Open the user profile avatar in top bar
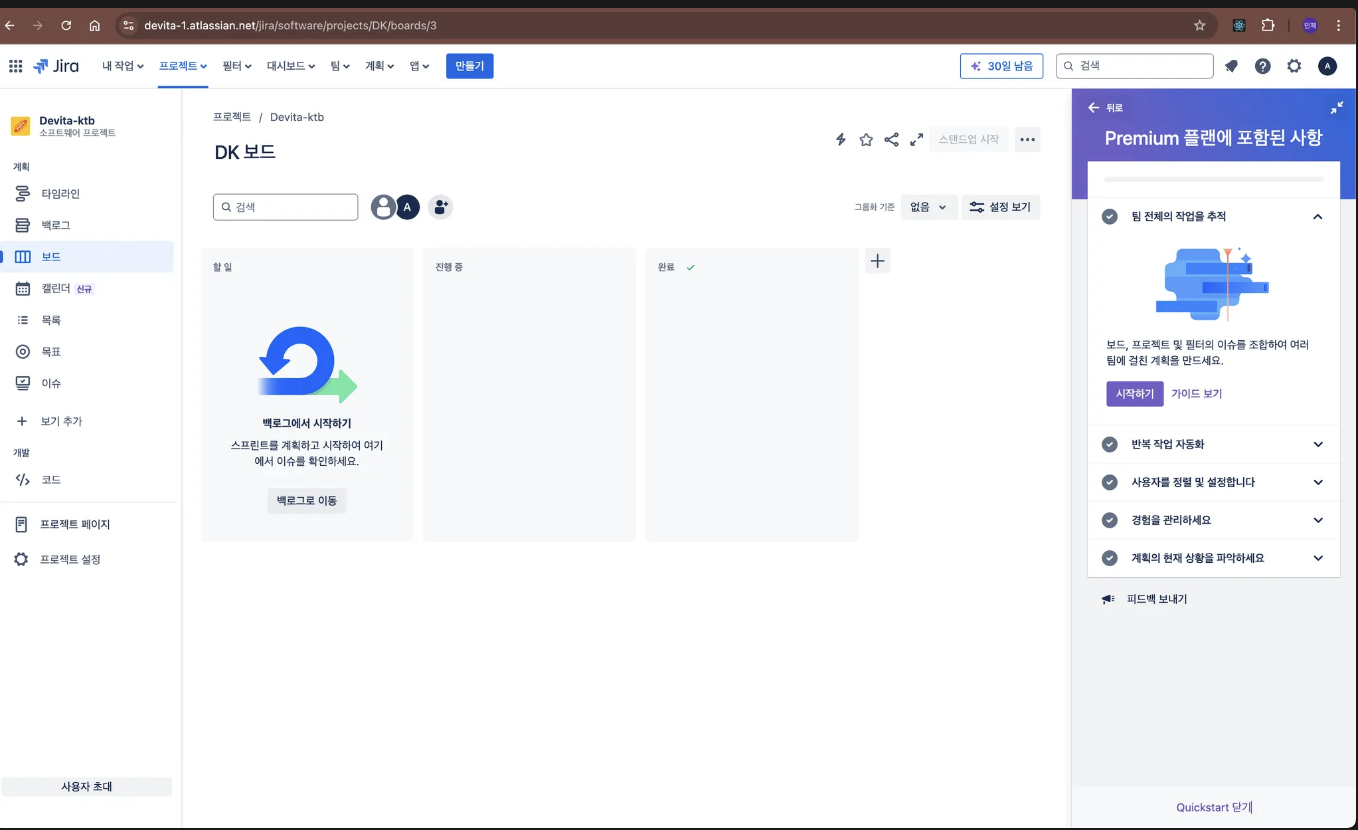The width and height of the screenshot is (1358, 830). tap(1327, 66)
